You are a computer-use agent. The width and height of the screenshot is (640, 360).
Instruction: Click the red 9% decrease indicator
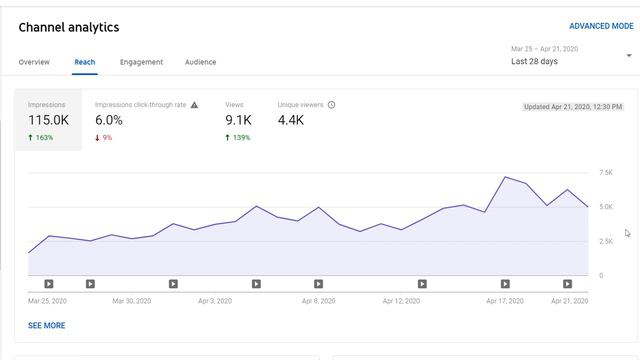tap(103, 138)
